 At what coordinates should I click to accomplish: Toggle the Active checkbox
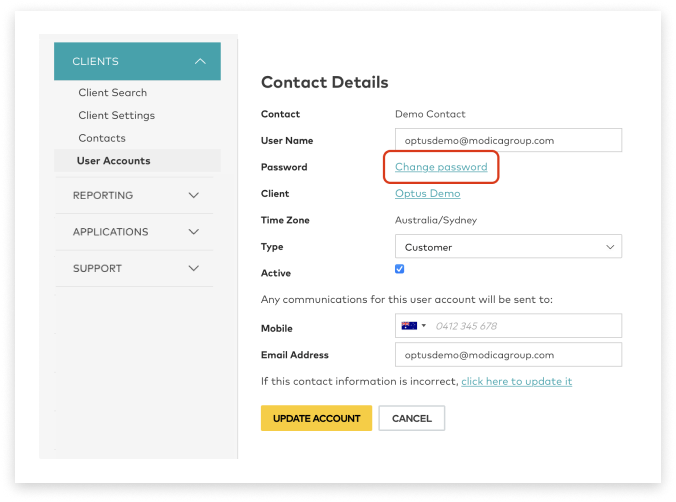400,269
